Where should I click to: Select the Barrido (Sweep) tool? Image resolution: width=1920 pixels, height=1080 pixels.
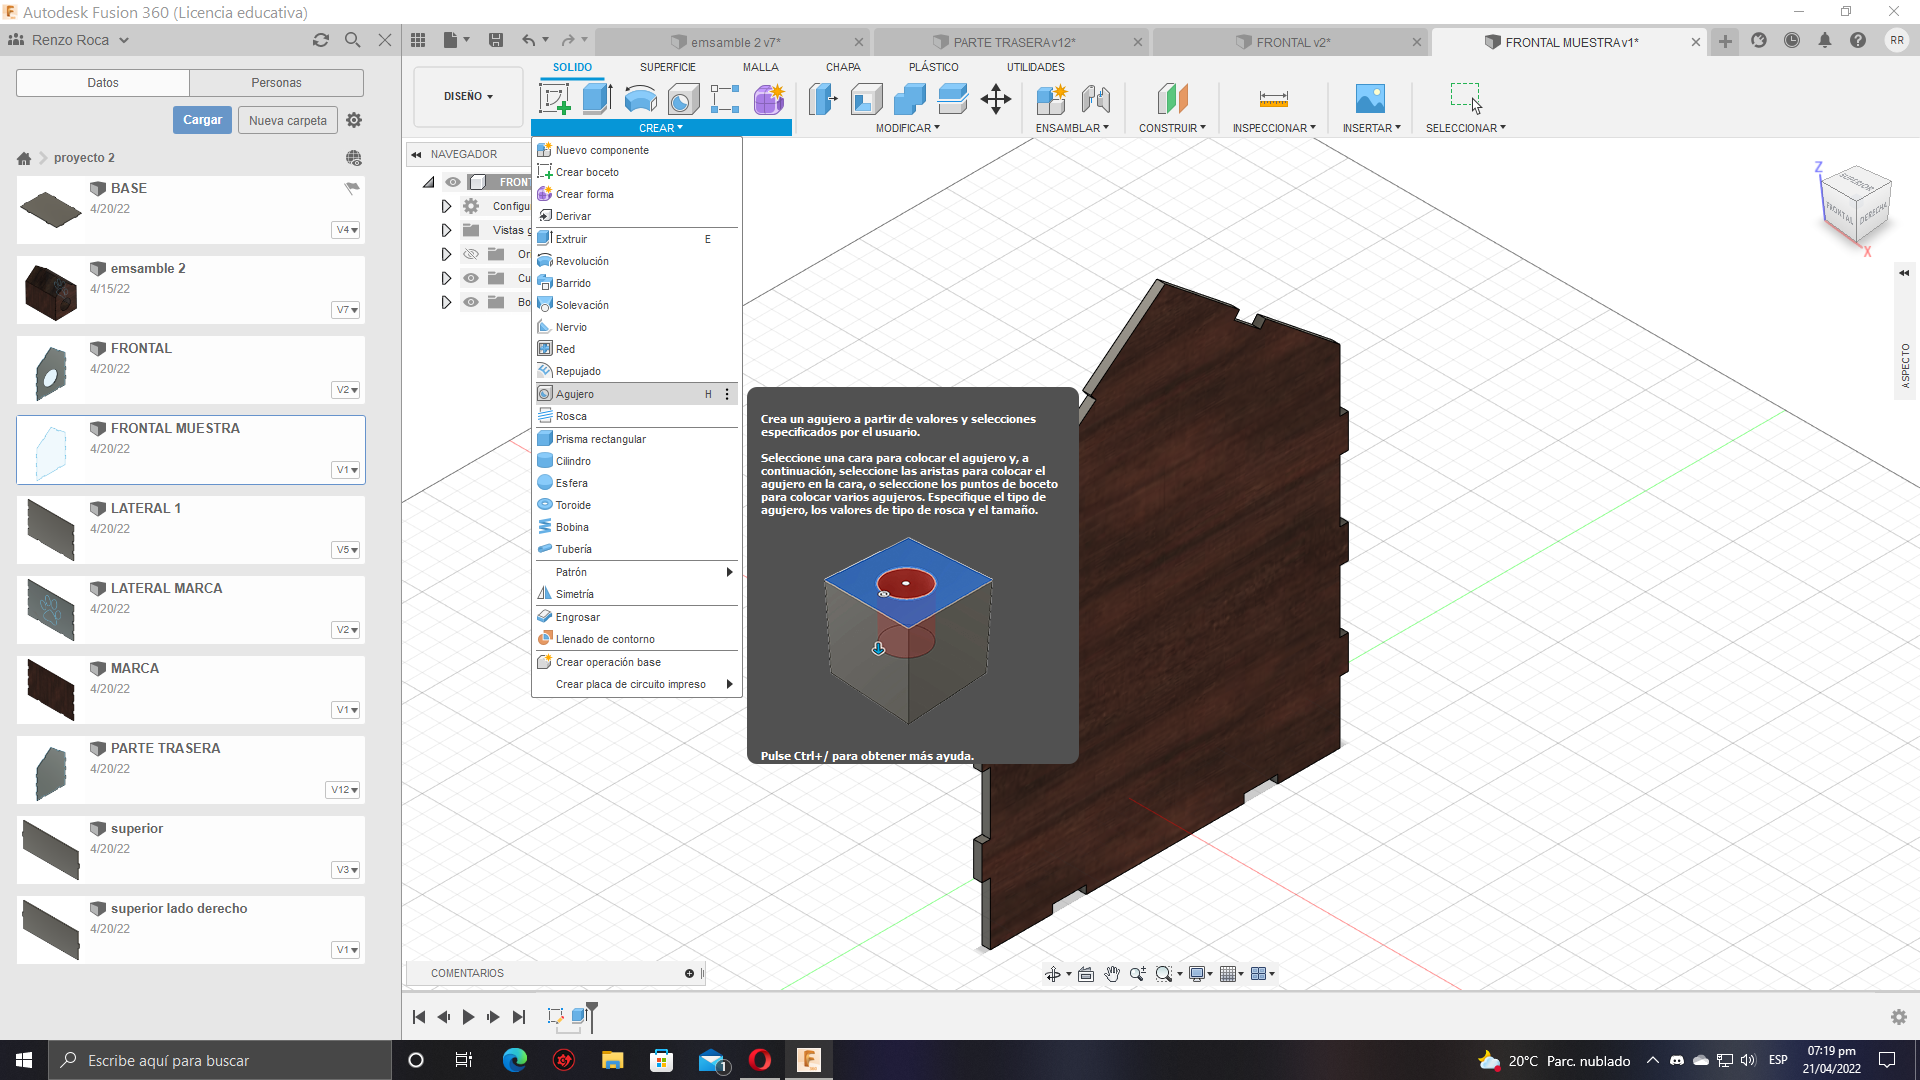coord(572,282)
